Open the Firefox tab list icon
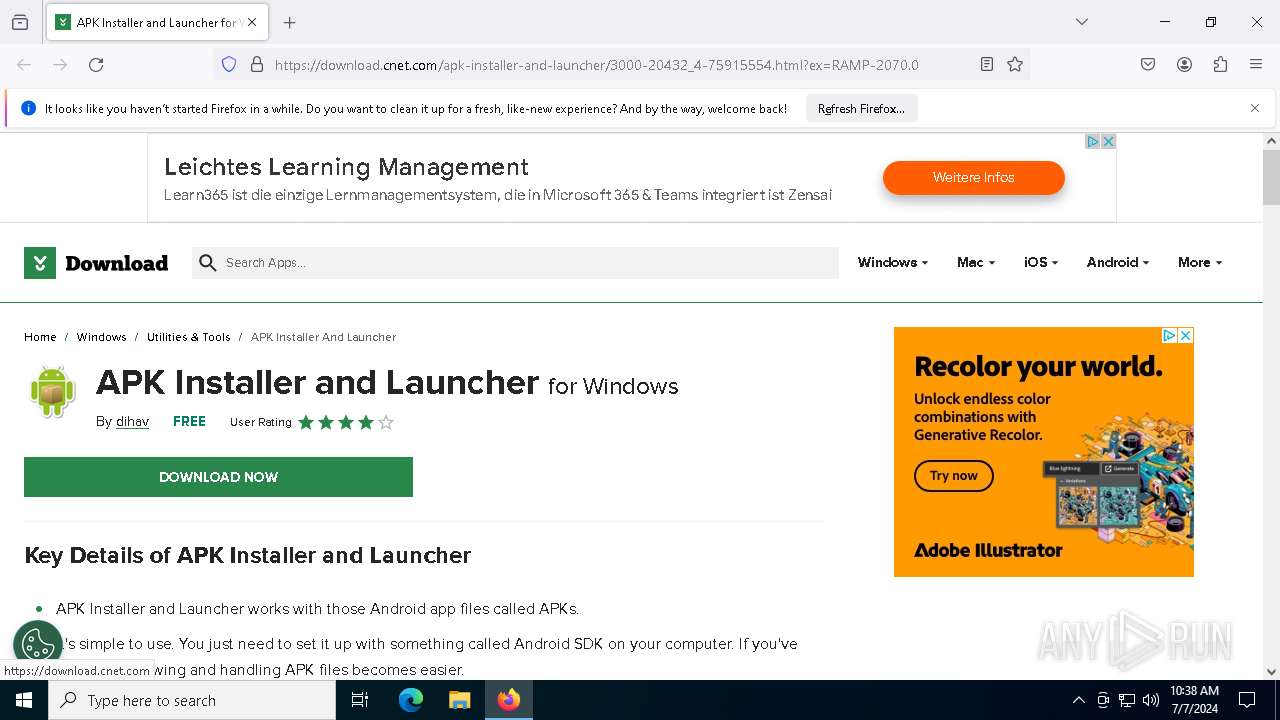1280x720 pixels. pyautogui.click(x=20, y=22)
